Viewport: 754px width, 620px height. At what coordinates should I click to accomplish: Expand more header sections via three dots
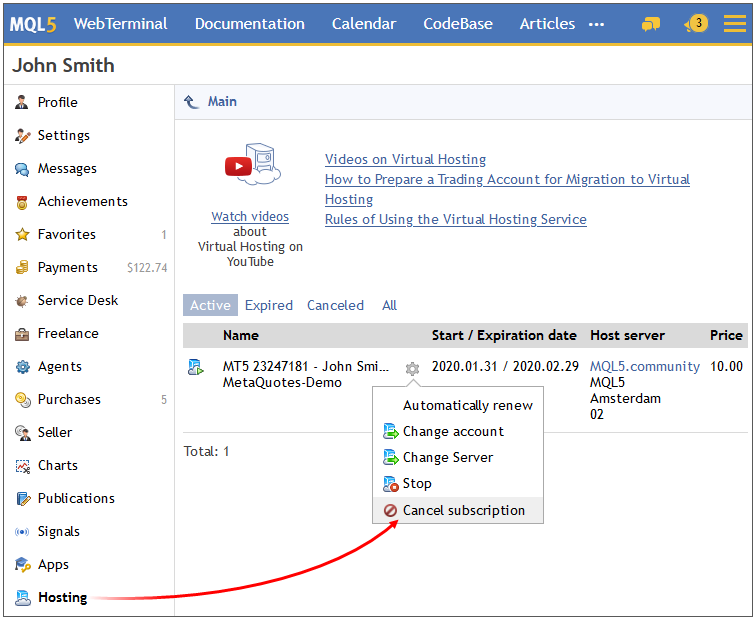pyautogui.click(x=596, y=25)
